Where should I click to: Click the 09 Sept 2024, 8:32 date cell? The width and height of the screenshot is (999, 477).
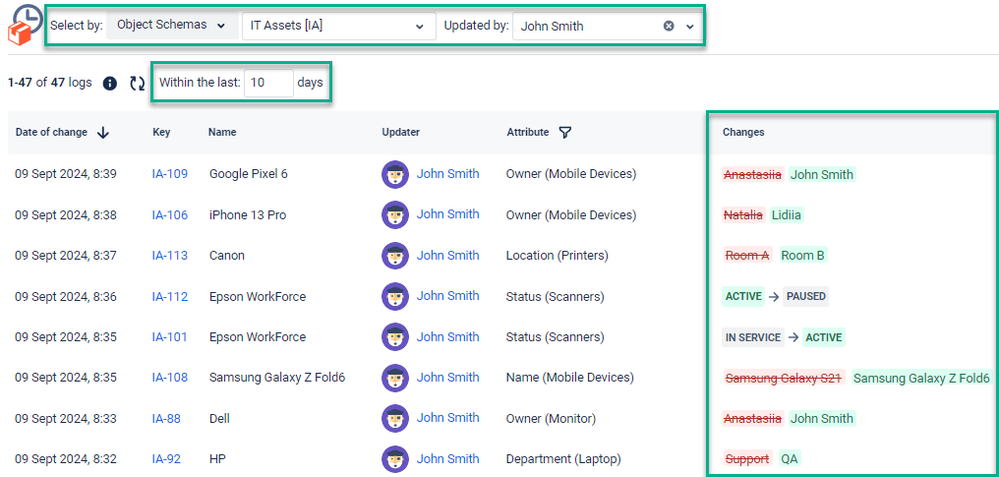(66, 459)
